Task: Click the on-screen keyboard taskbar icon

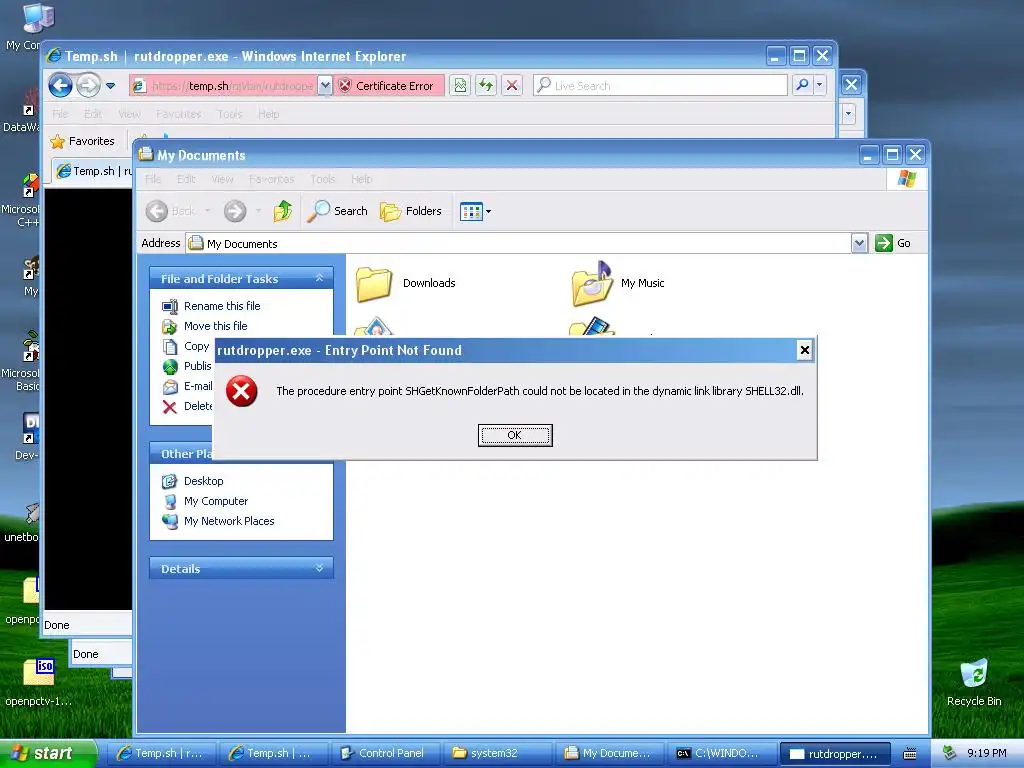Action: click(x=910, y=754)
